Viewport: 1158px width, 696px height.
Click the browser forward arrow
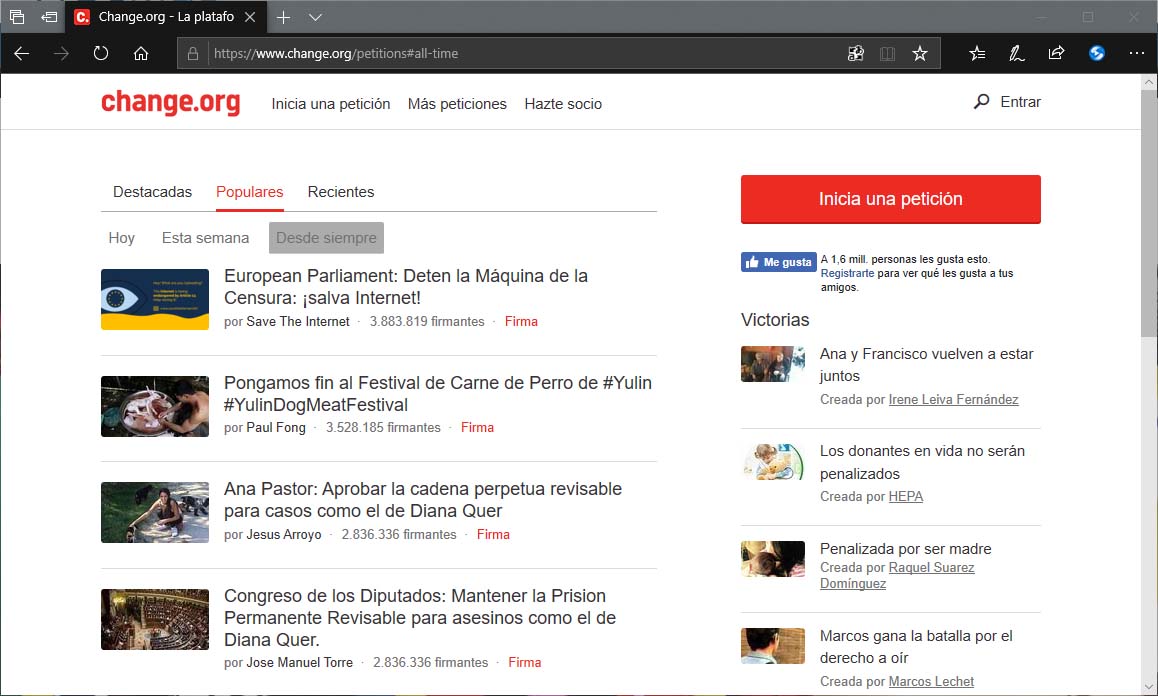coord(61,53)
